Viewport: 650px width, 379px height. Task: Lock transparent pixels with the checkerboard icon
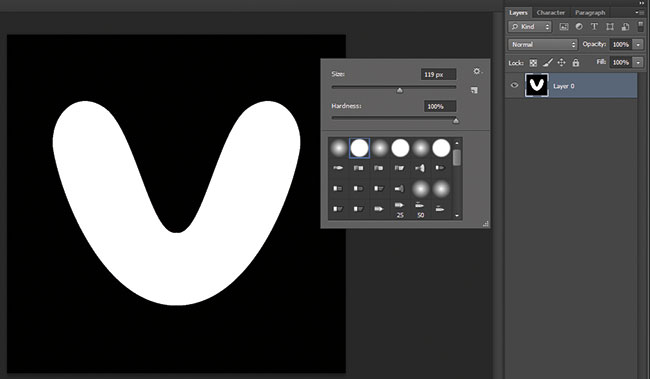534,63
